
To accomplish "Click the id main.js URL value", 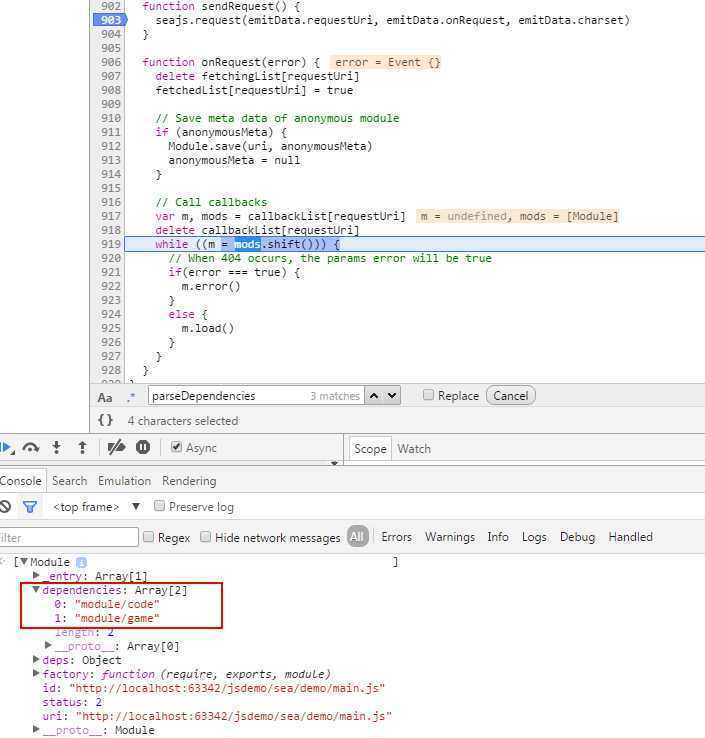I will click(227, 688).
